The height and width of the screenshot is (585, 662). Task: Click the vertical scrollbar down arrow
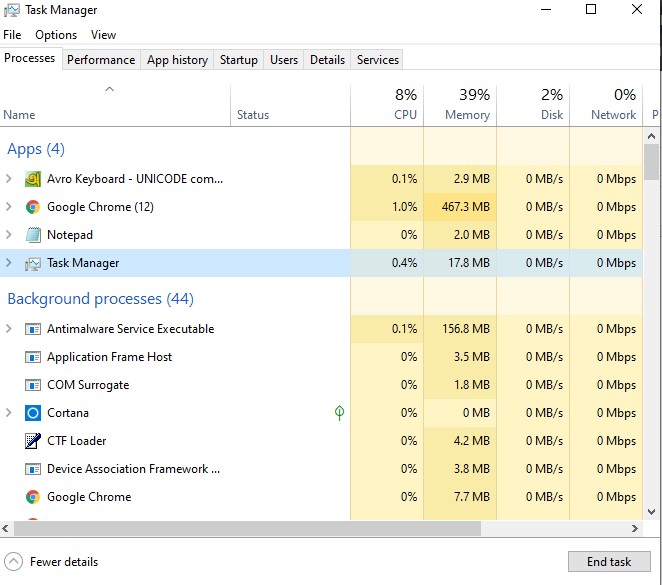(x=651, y=512)
